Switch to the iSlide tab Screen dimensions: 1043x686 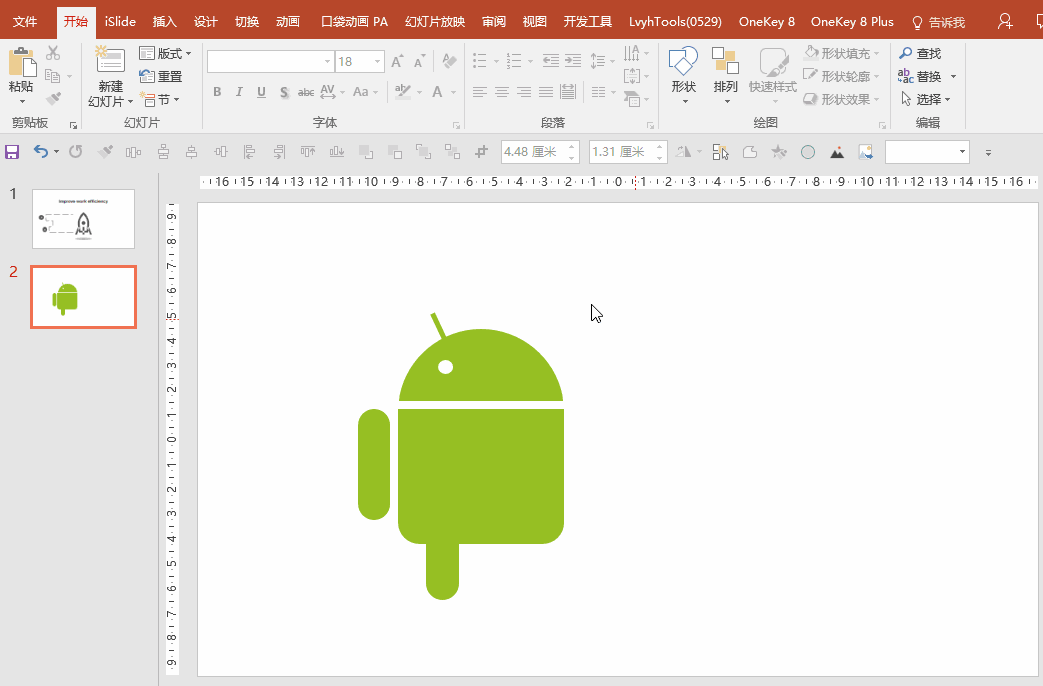coord(120,22)
